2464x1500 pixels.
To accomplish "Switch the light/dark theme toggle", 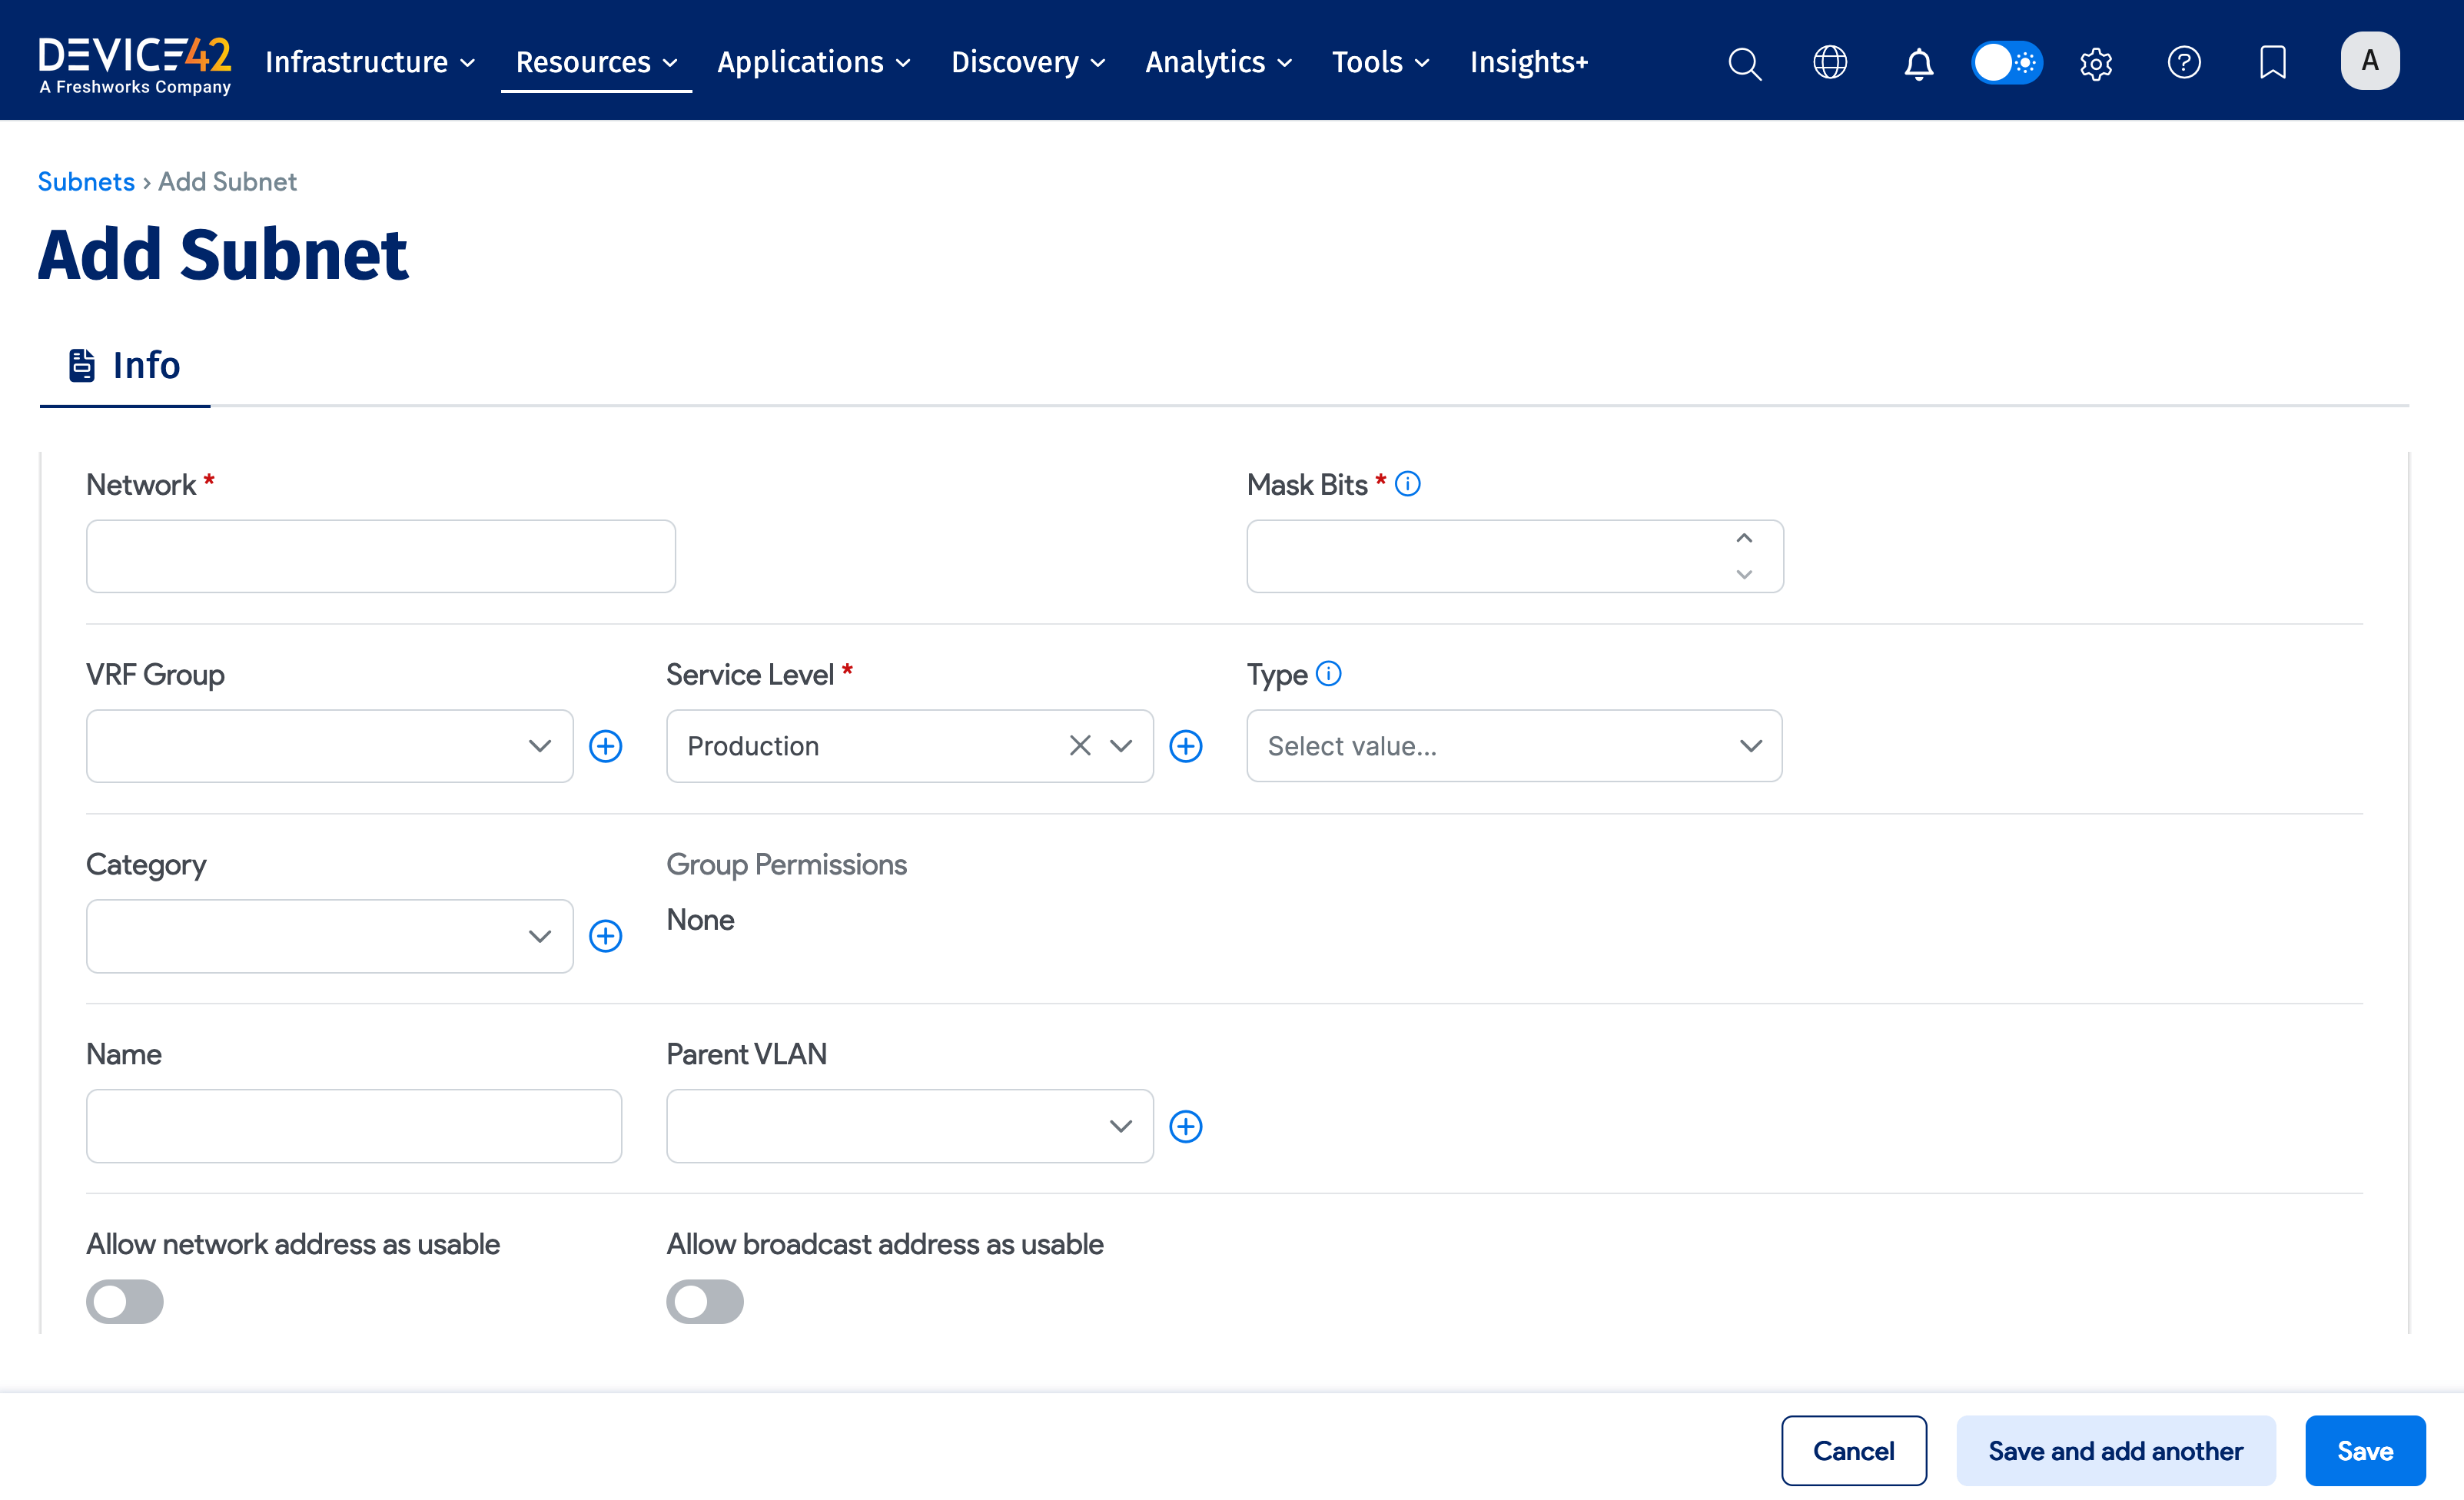I will (x=2007, y=61).
